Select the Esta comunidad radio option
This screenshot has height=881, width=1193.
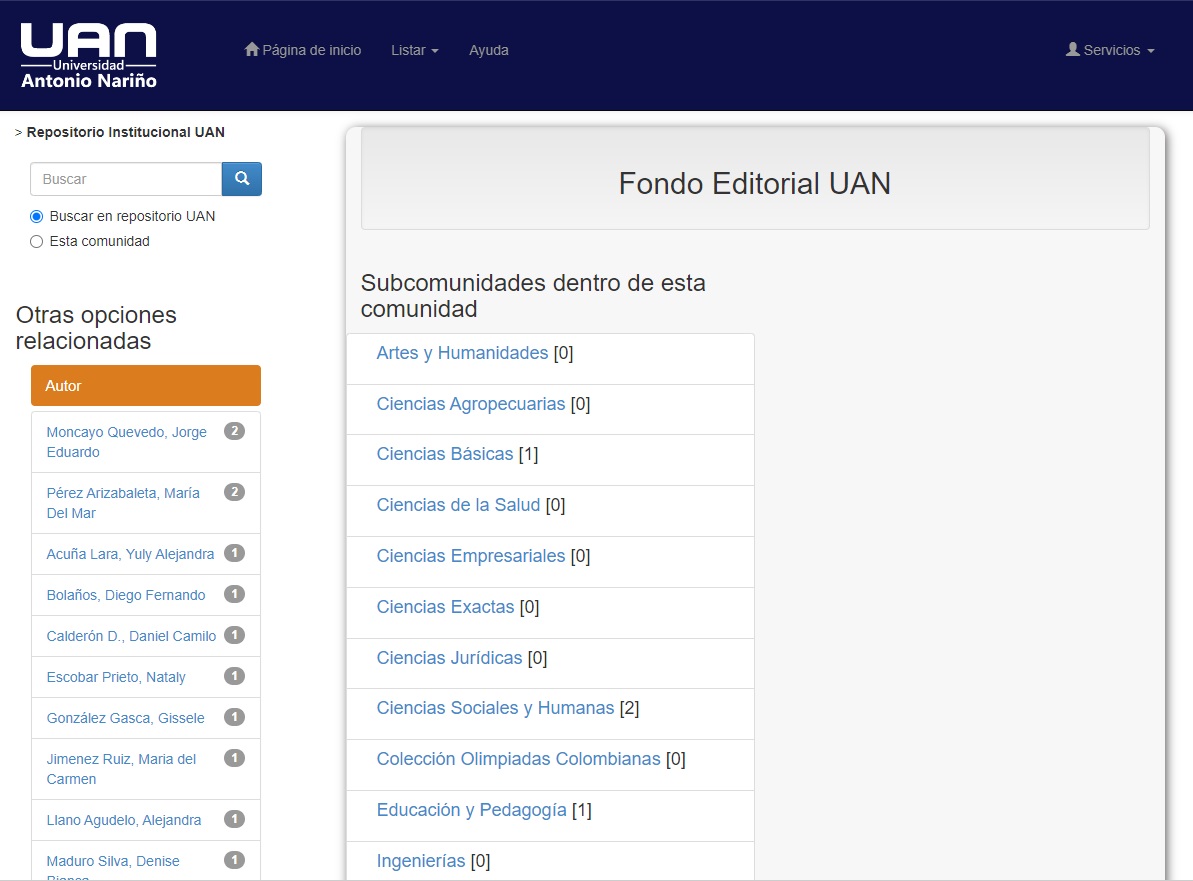(x=37, y=242)
